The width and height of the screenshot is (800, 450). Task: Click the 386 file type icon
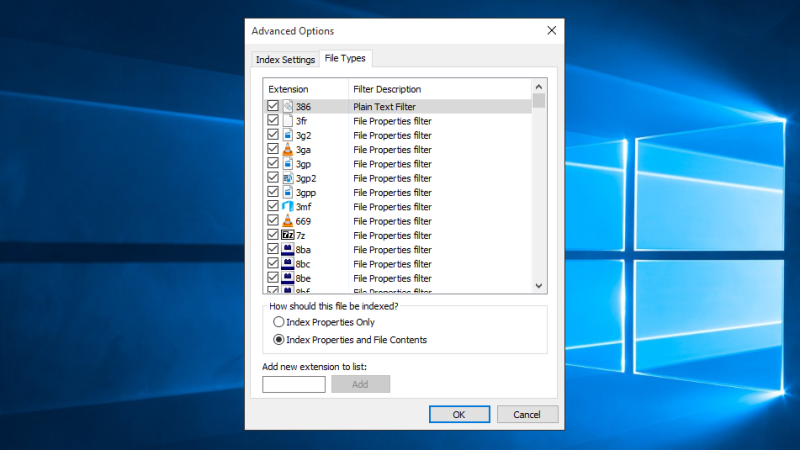(x=287, y=106)
